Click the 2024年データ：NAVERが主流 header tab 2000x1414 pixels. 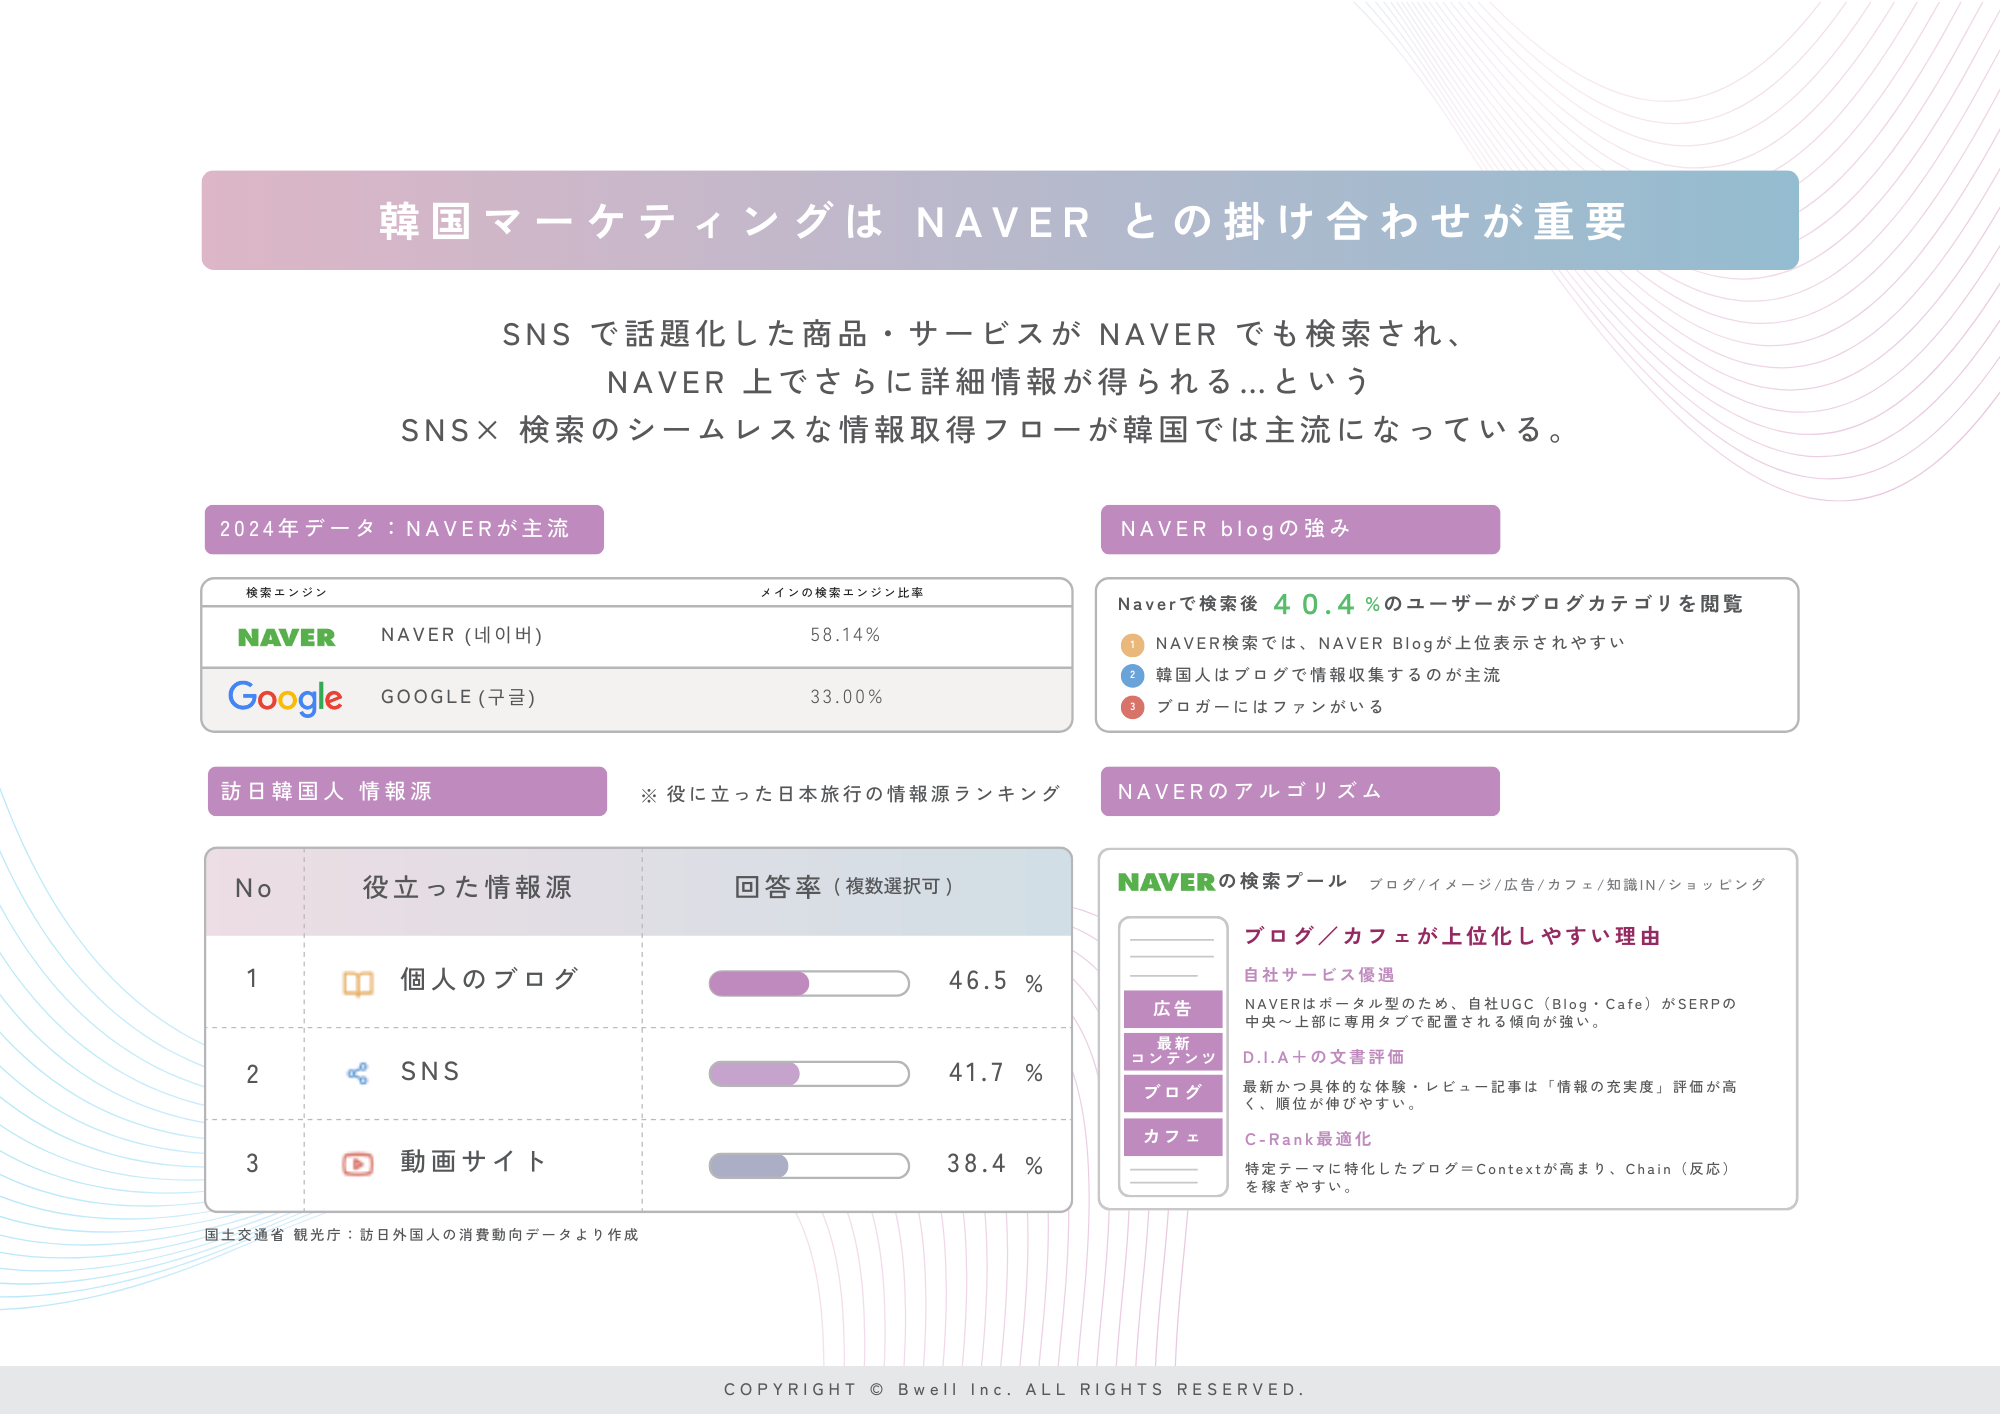tap(404, 529)
